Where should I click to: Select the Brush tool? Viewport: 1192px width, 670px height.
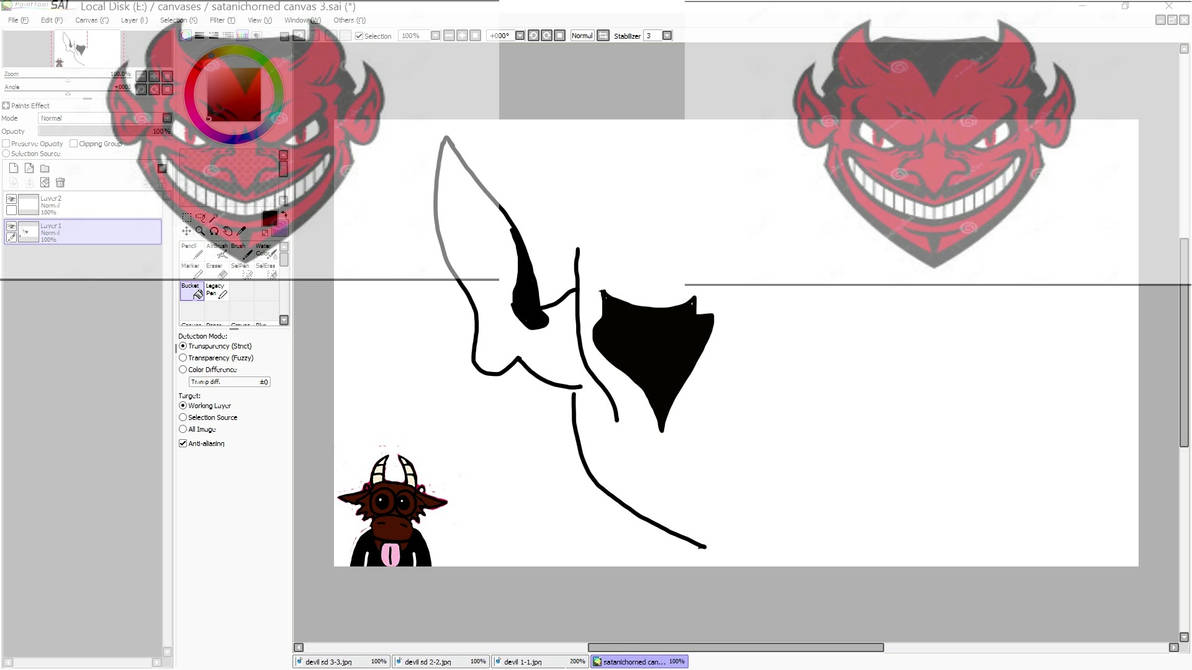[241, 251]
